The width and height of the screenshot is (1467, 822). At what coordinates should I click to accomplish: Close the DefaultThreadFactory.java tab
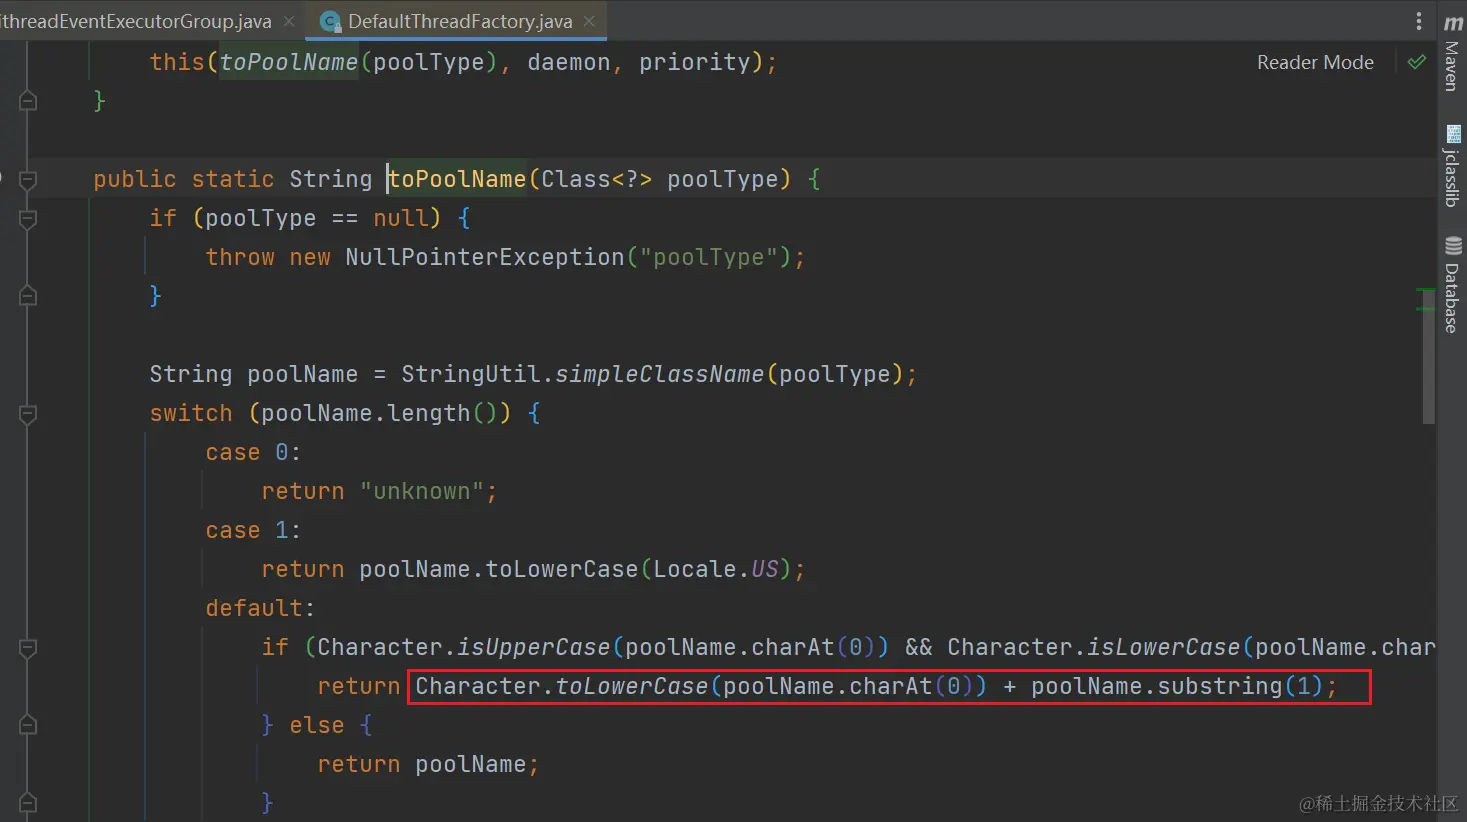590,21
